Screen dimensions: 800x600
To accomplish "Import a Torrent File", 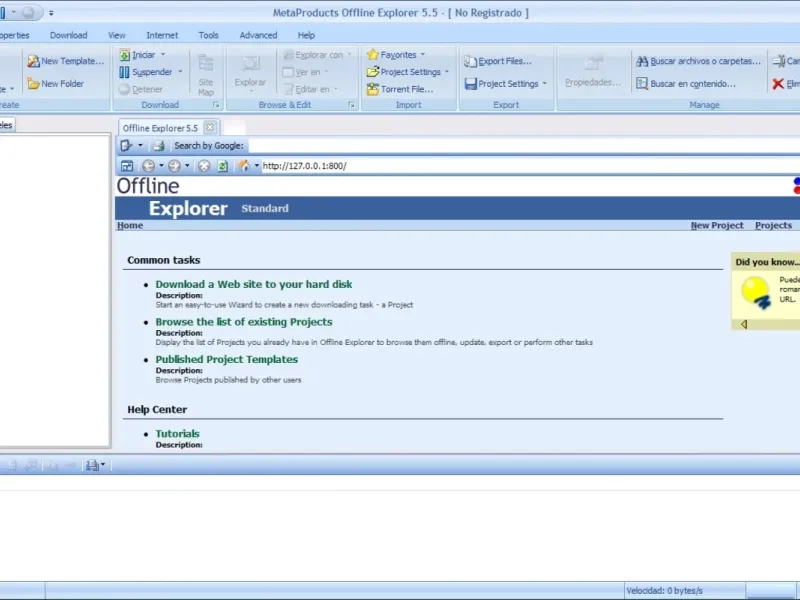I will 400,89.
